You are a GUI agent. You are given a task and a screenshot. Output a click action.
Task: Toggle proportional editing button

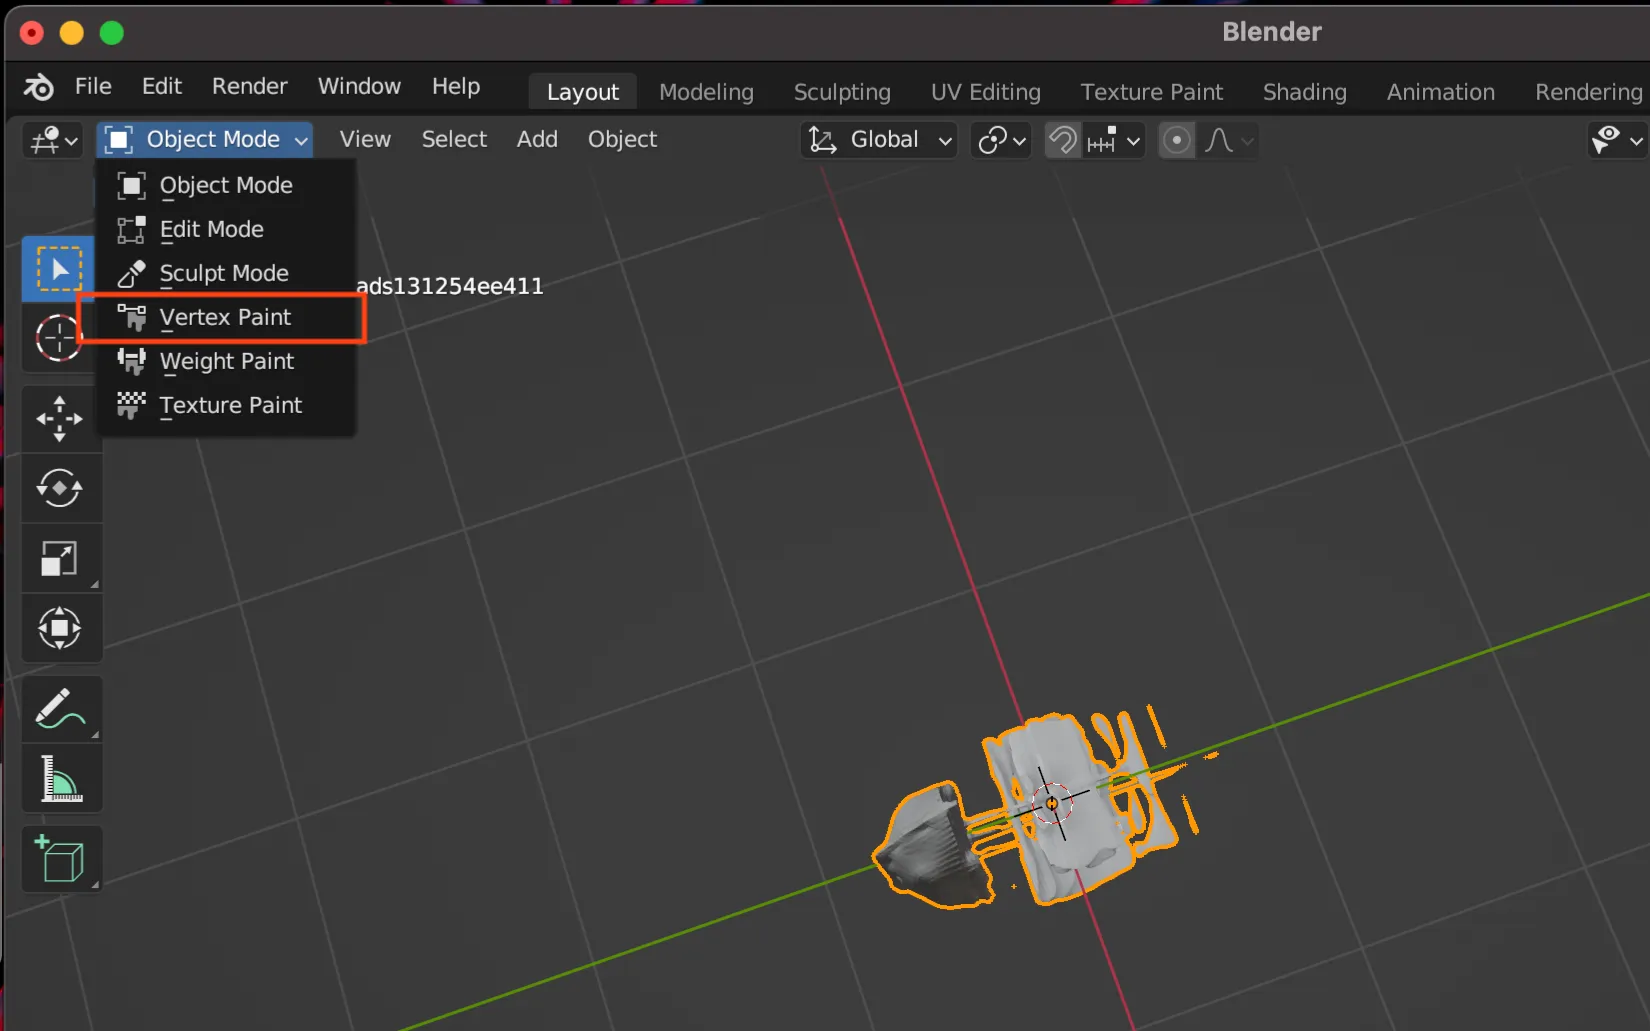pyautogui.click(x=1177, y=140)
